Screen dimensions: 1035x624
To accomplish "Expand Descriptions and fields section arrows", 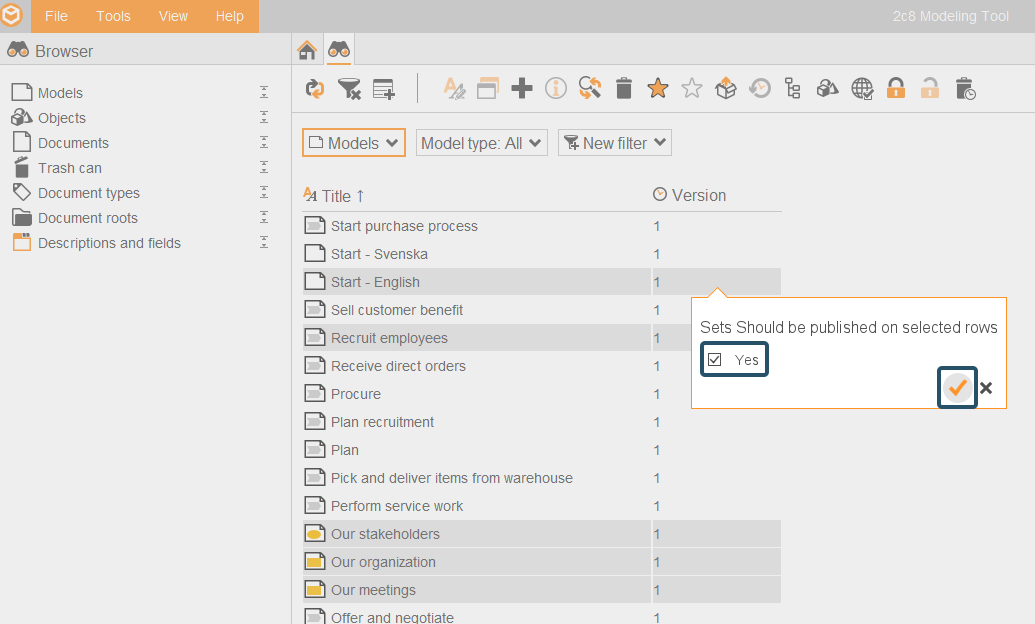I will pos(264,242).
